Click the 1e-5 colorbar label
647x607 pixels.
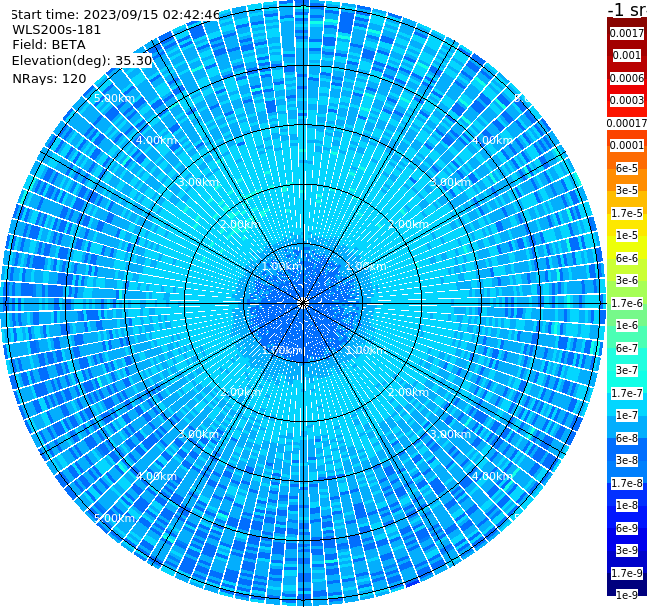pos(627,235)
